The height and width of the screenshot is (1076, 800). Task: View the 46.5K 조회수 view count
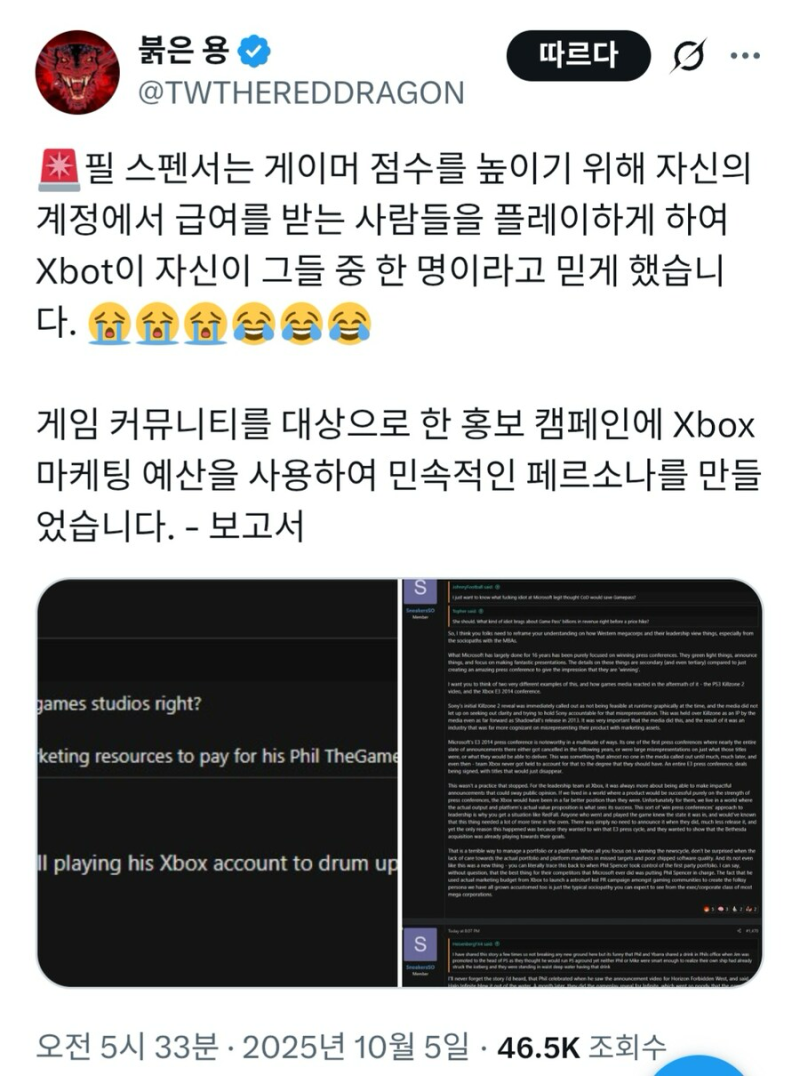(582, 1047)
